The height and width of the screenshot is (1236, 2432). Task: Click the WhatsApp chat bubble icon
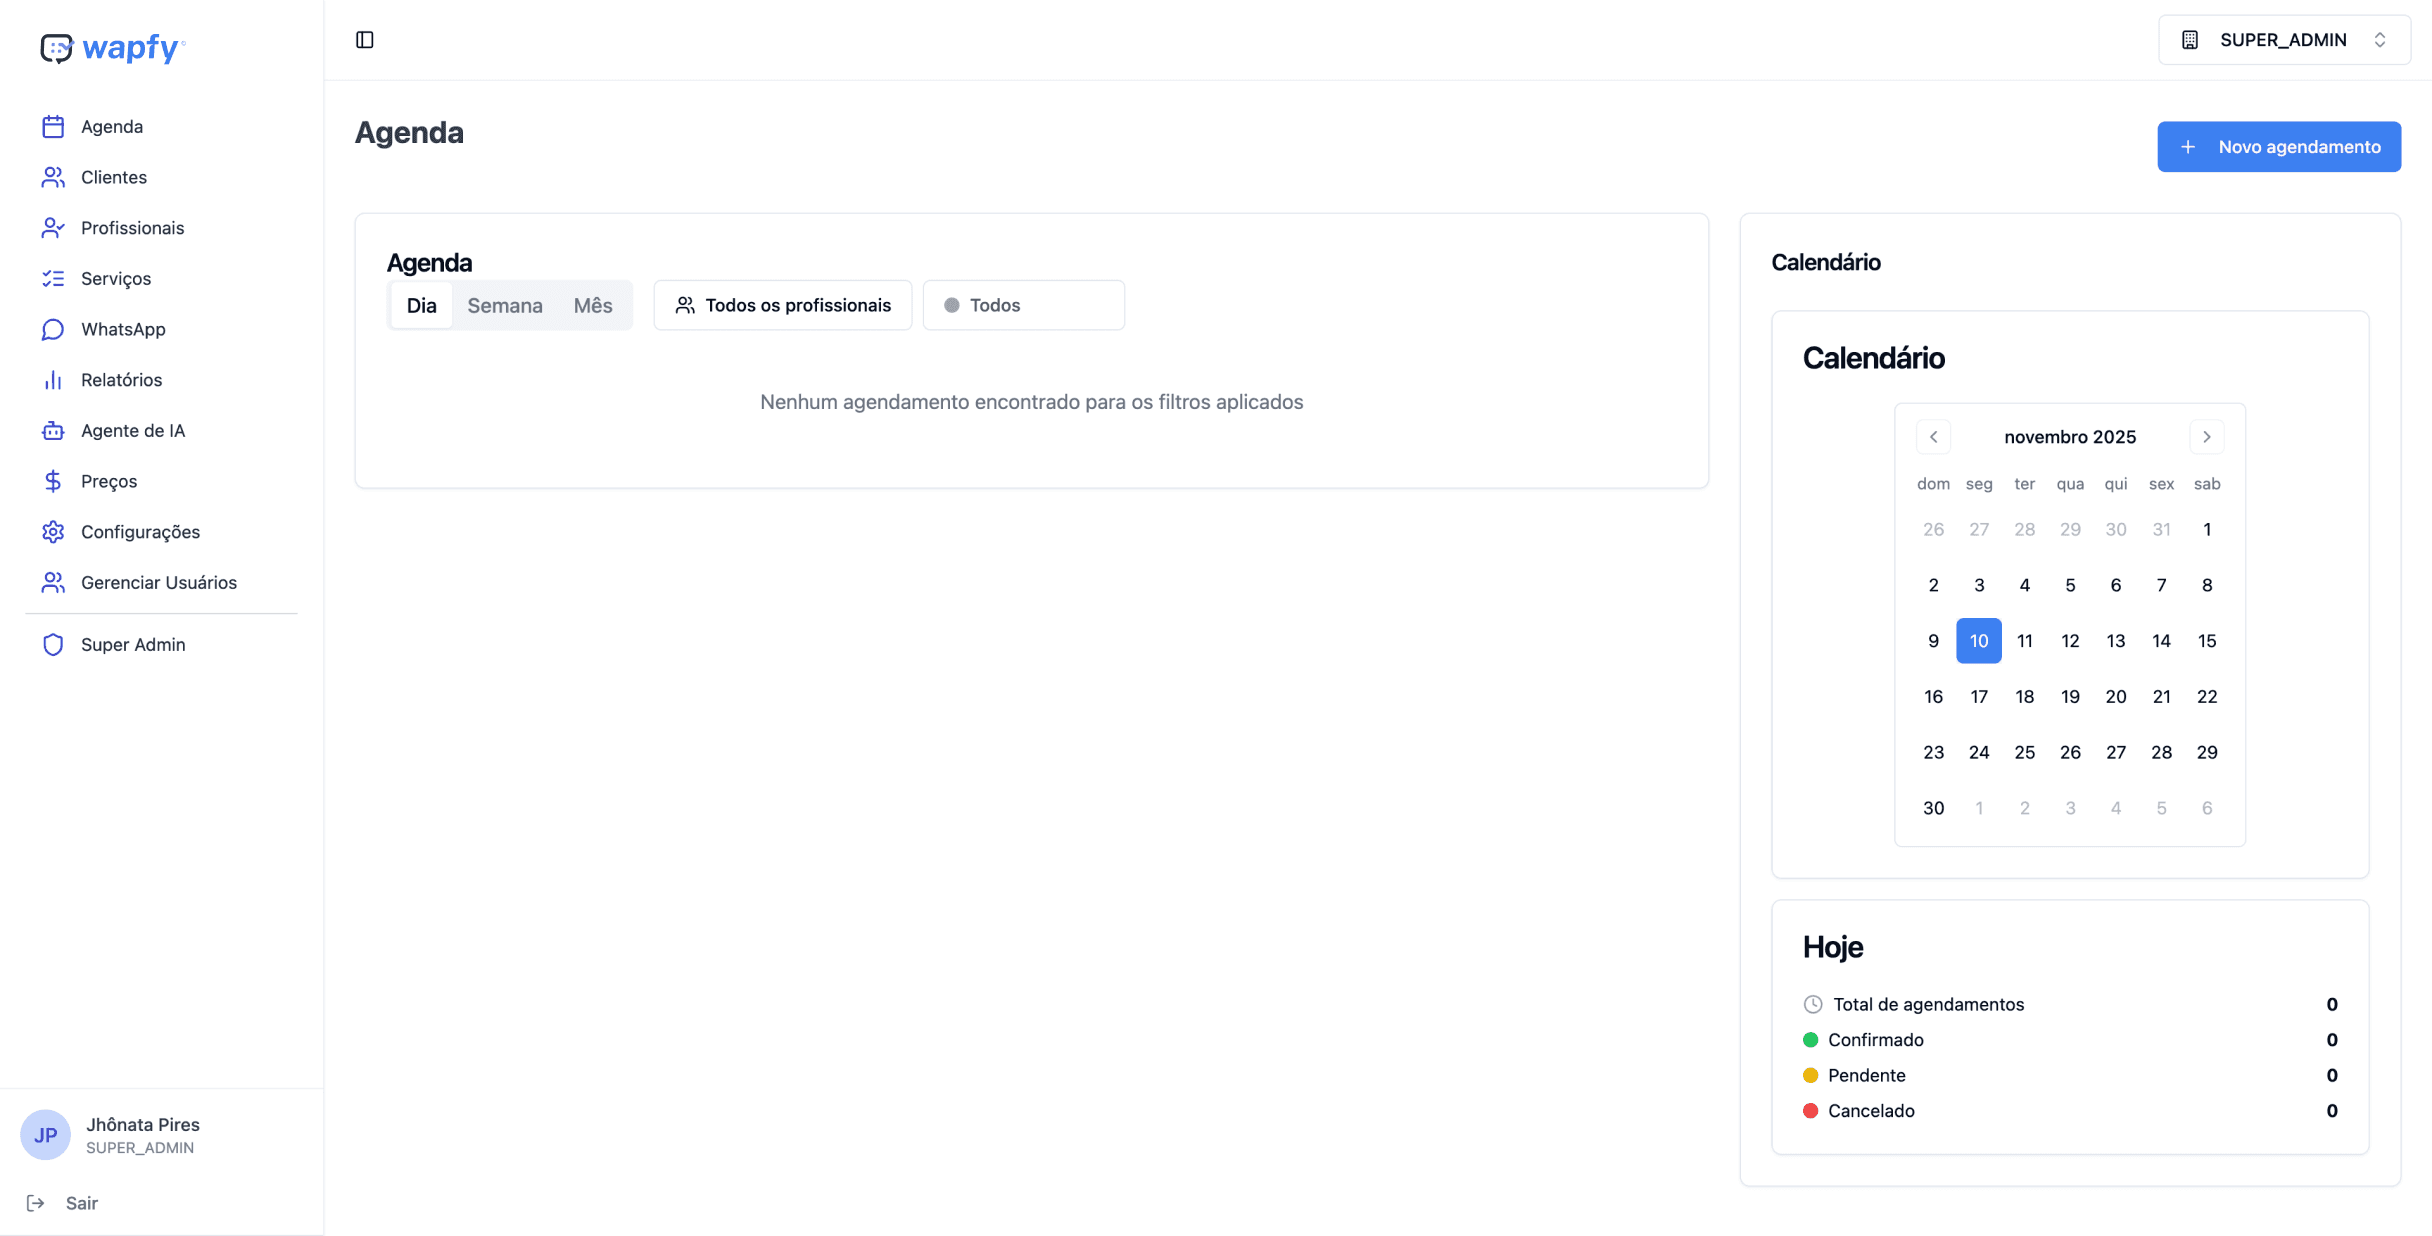53,329
